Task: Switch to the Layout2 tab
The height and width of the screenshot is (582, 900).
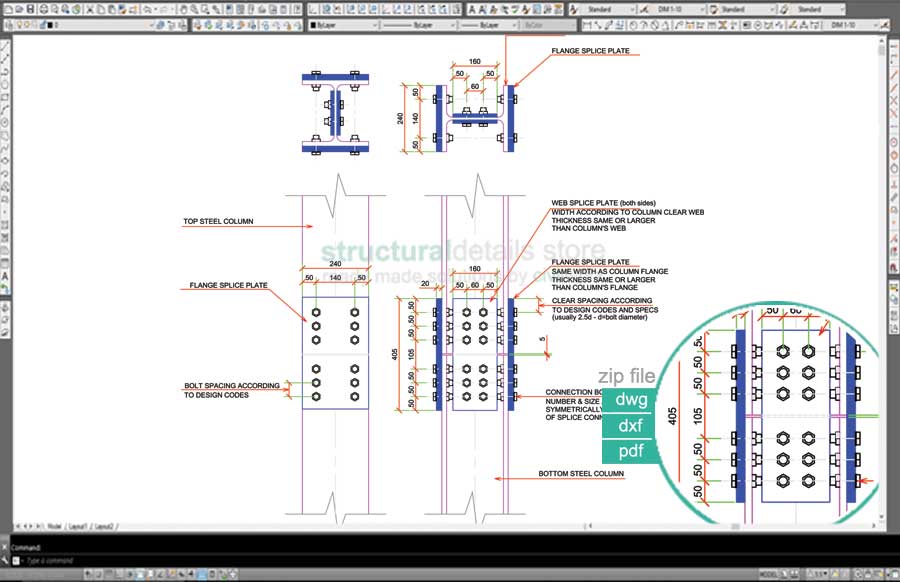Action: tap(104, 525)
